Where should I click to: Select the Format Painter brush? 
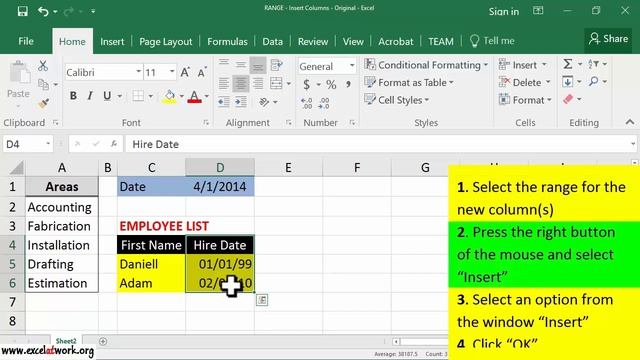(43, 103)
